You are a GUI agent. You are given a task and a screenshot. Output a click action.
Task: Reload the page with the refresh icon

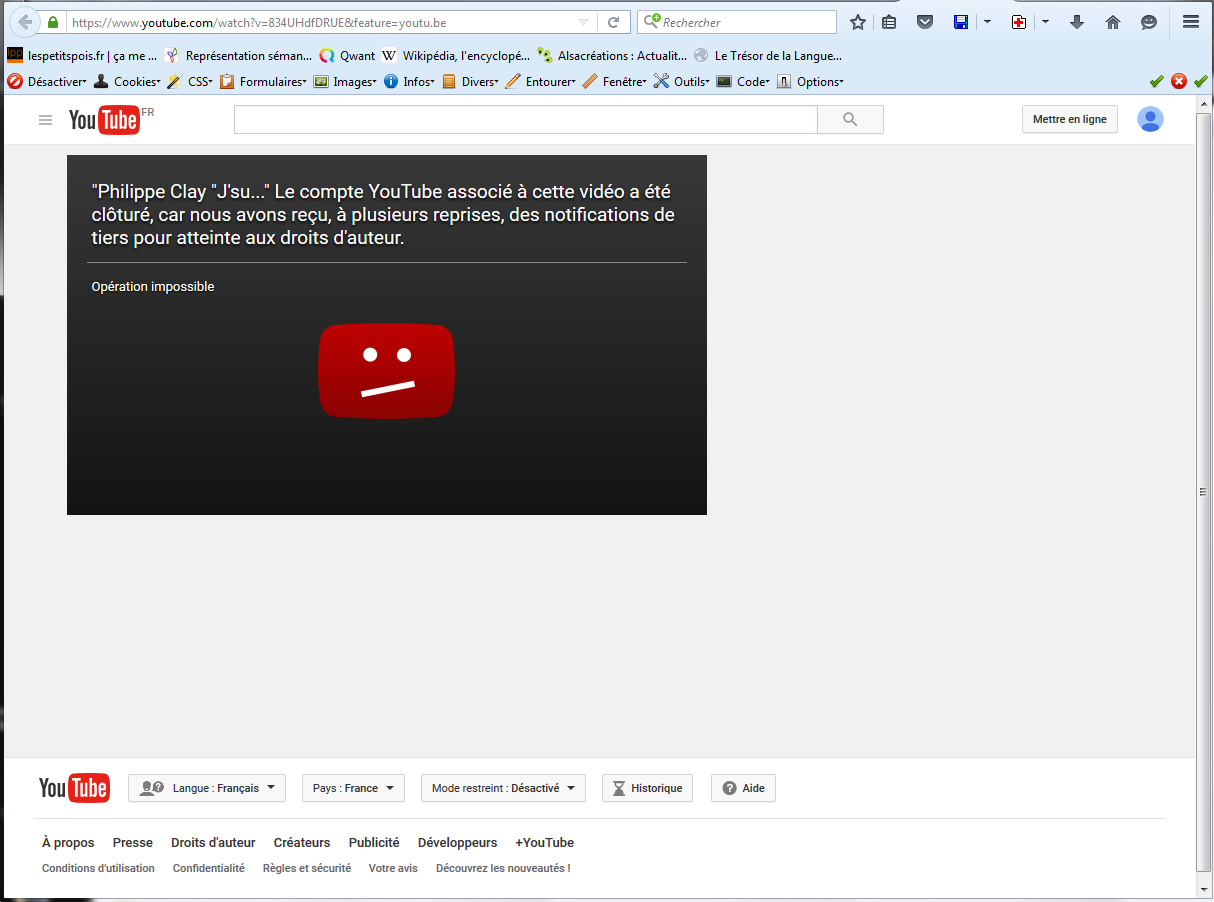(x=614, y=22)
